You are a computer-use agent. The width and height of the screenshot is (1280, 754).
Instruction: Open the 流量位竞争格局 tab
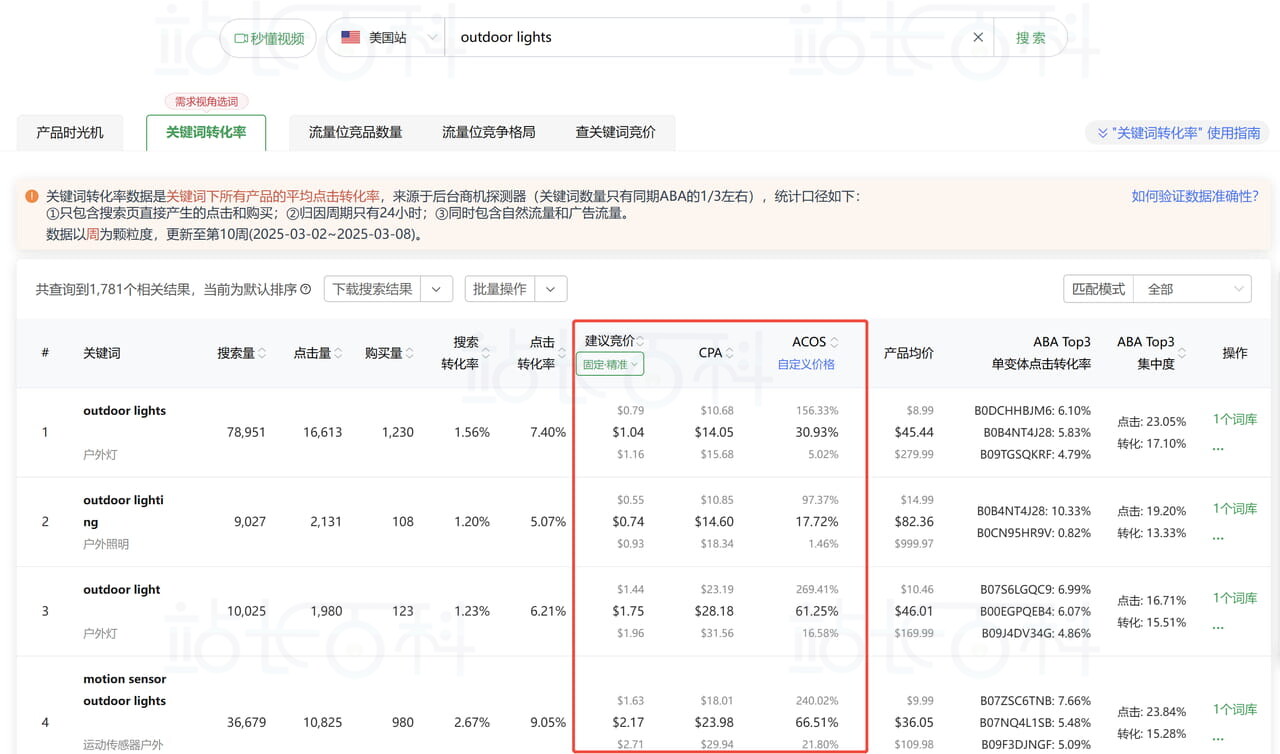coord(488,132)
